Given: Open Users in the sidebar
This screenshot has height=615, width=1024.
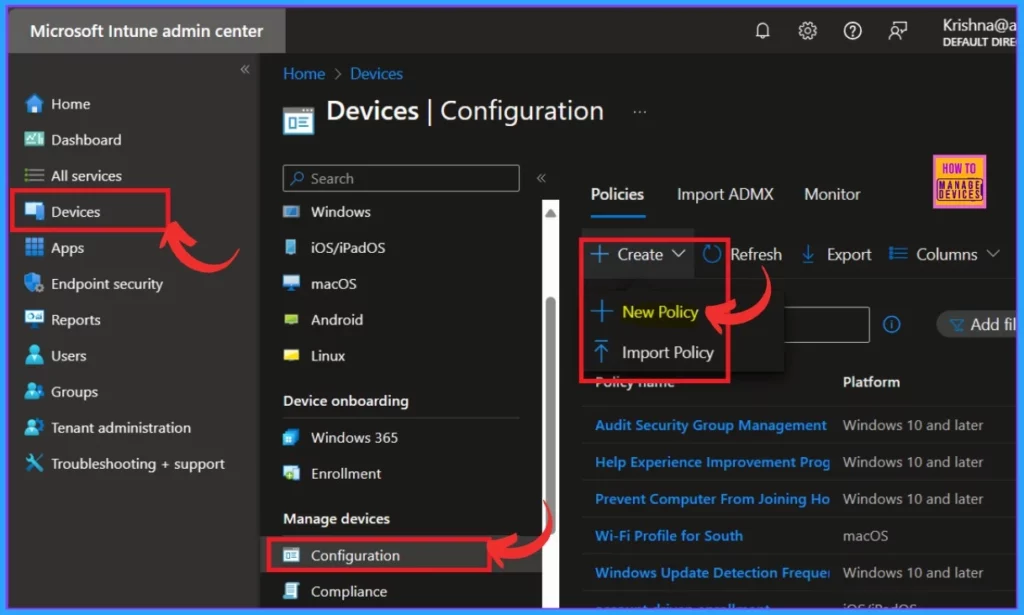Looking at the screenshot, I should tap(69, 356).
